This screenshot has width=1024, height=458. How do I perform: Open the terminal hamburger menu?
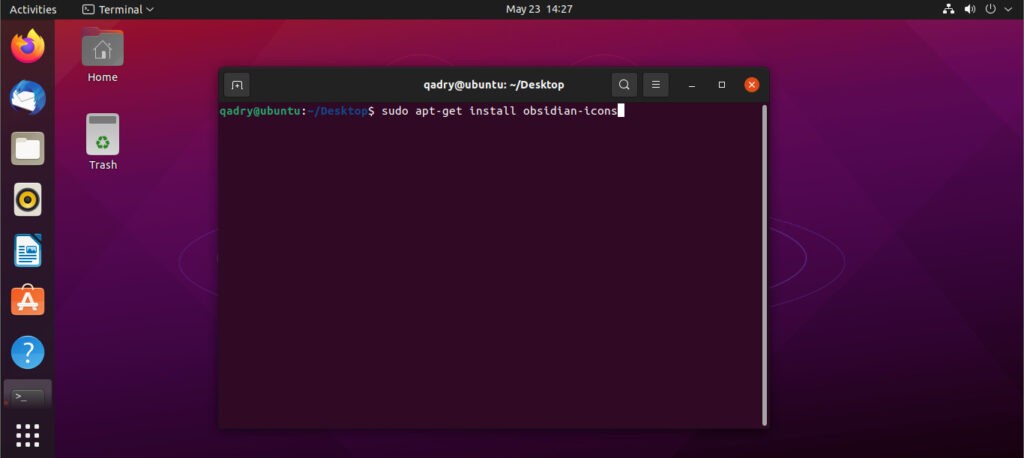click(x=656, y=85)
